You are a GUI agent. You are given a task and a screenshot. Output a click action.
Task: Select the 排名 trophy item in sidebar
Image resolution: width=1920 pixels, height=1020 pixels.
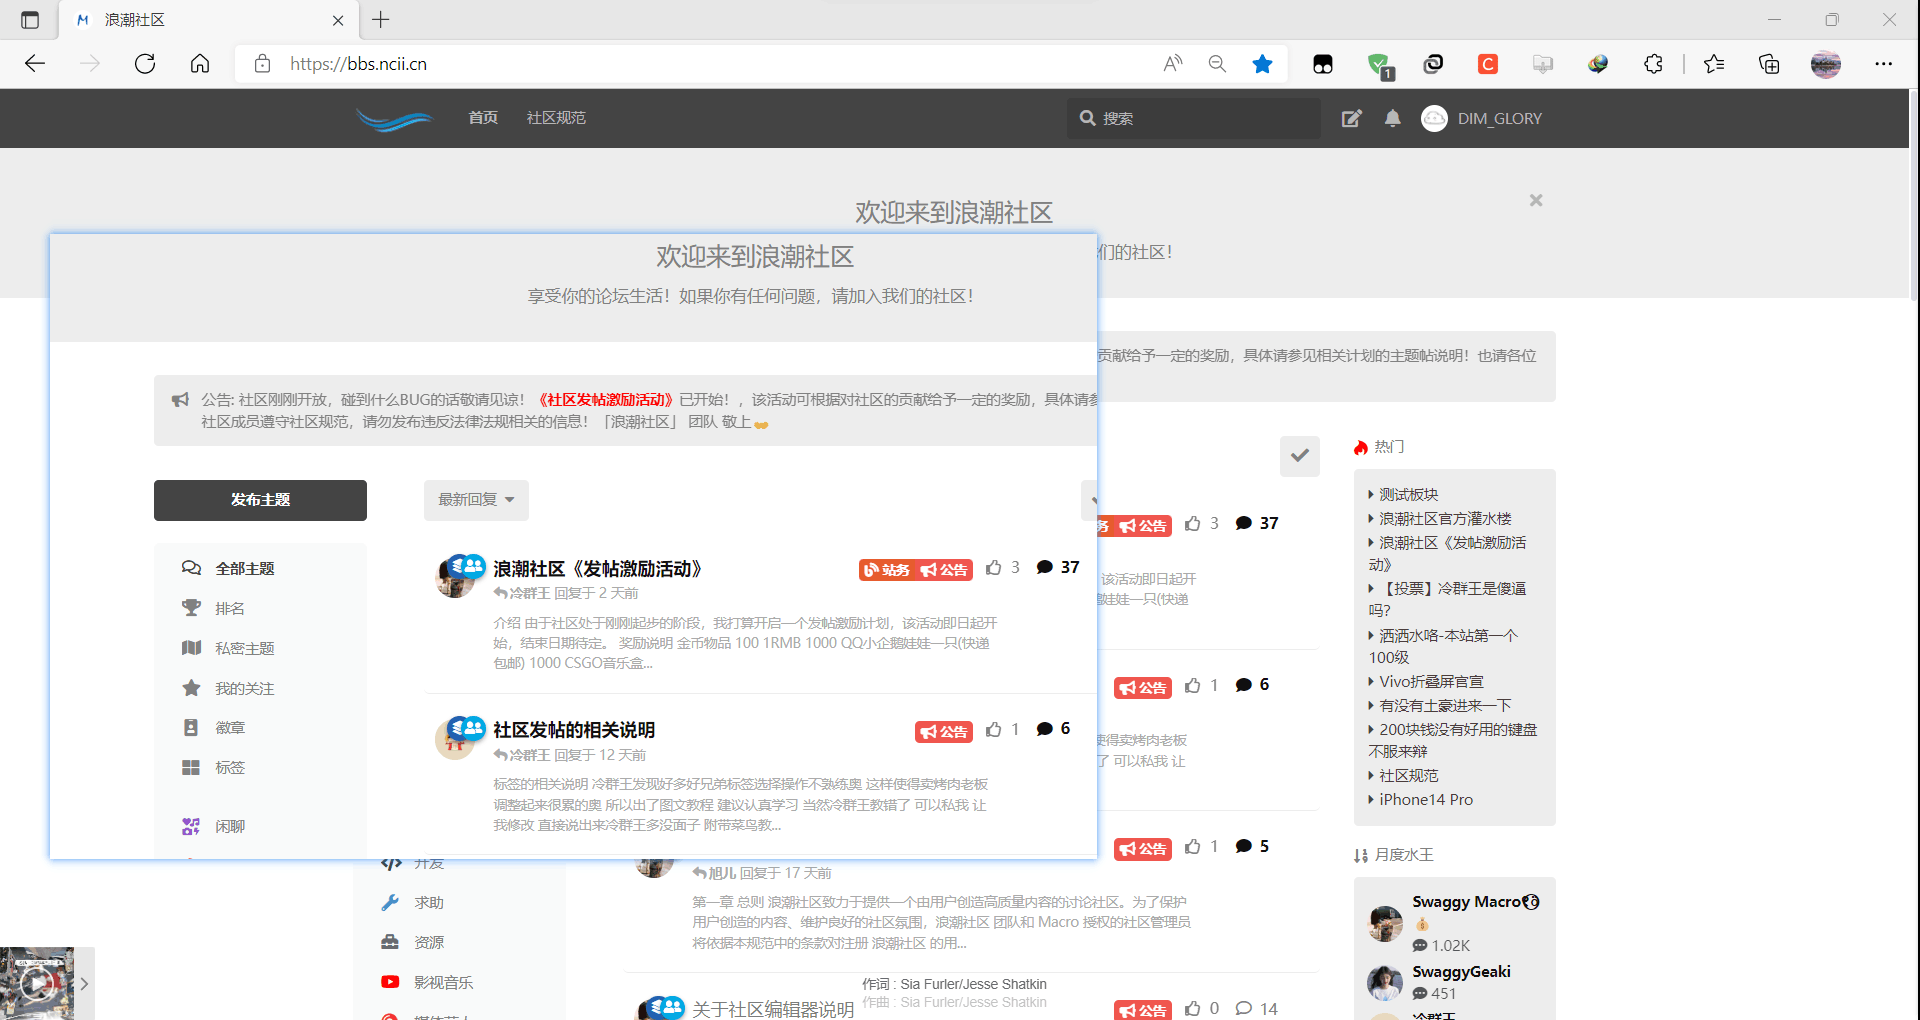(x=229, y=608)
